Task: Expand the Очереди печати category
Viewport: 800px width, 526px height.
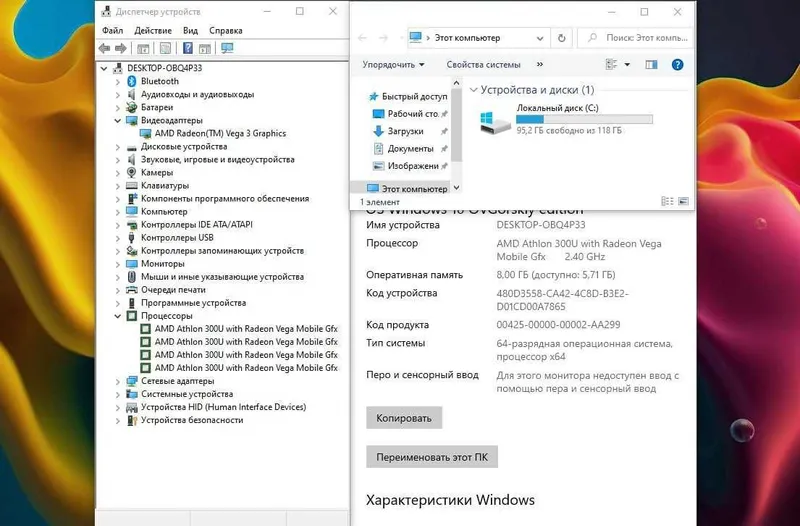Action: point(118,290)
